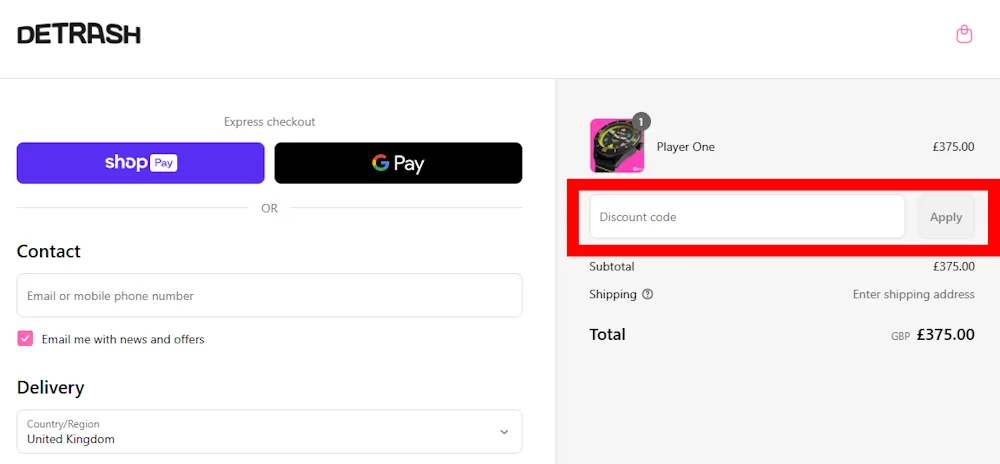Pay with Shop Pay express checkout
1000x464 pixels.
[141, 163]
